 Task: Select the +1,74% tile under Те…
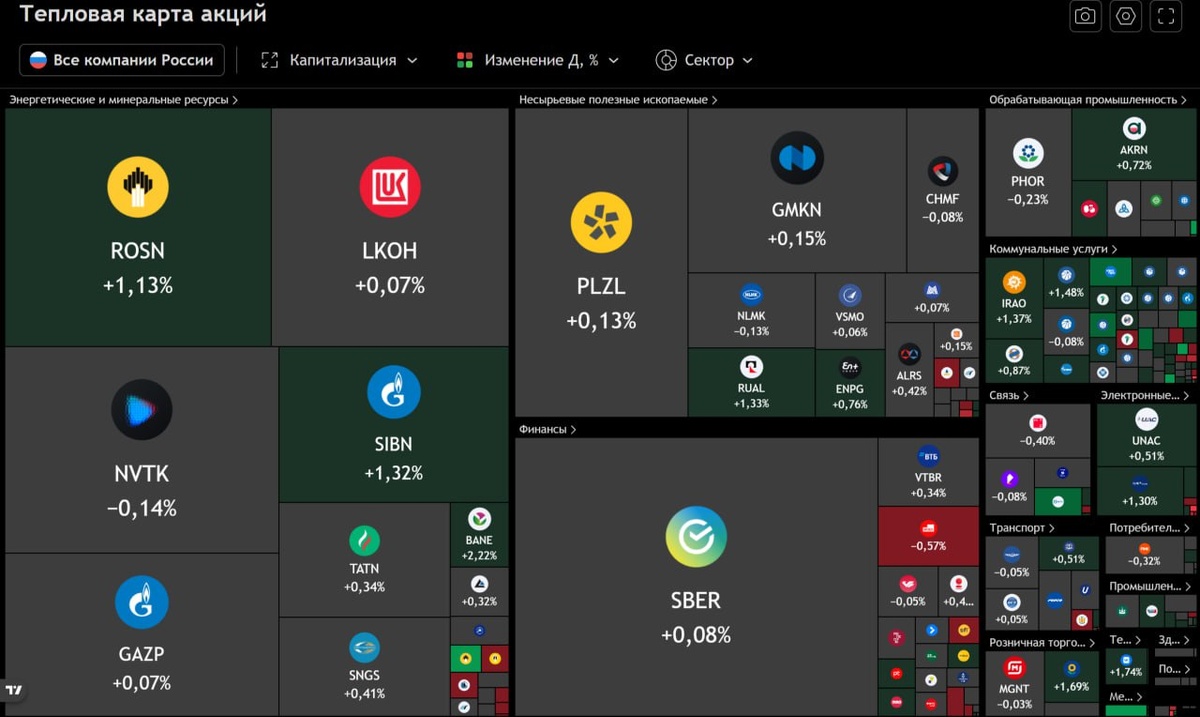[x=1126, y=667]
